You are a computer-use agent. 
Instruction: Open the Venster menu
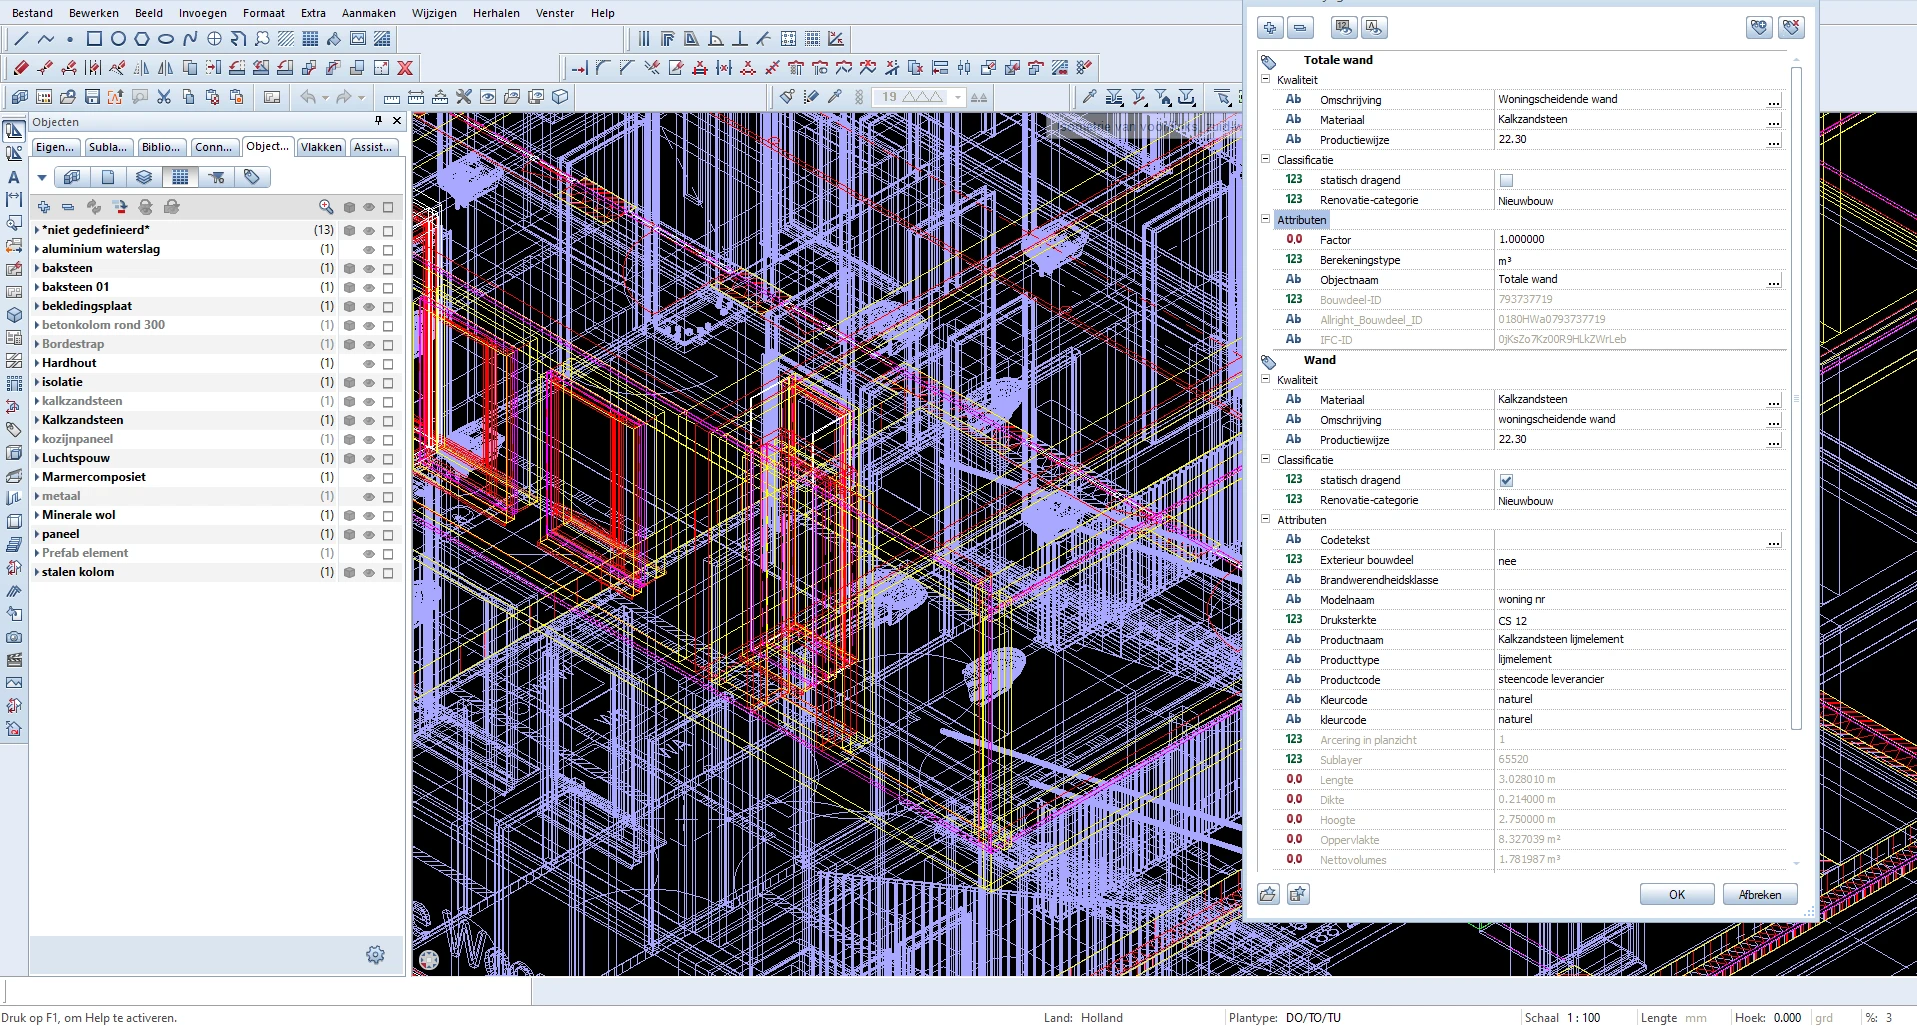click(555, 13)
